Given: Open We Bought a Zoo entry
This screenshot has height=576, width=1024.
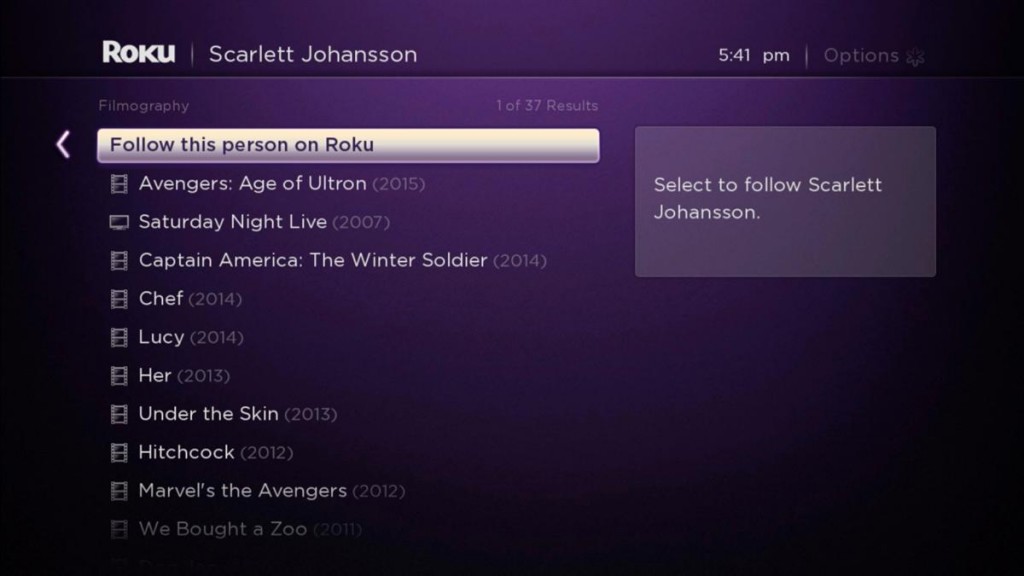Looking at the screenshot, I should [x=249, y=529].
